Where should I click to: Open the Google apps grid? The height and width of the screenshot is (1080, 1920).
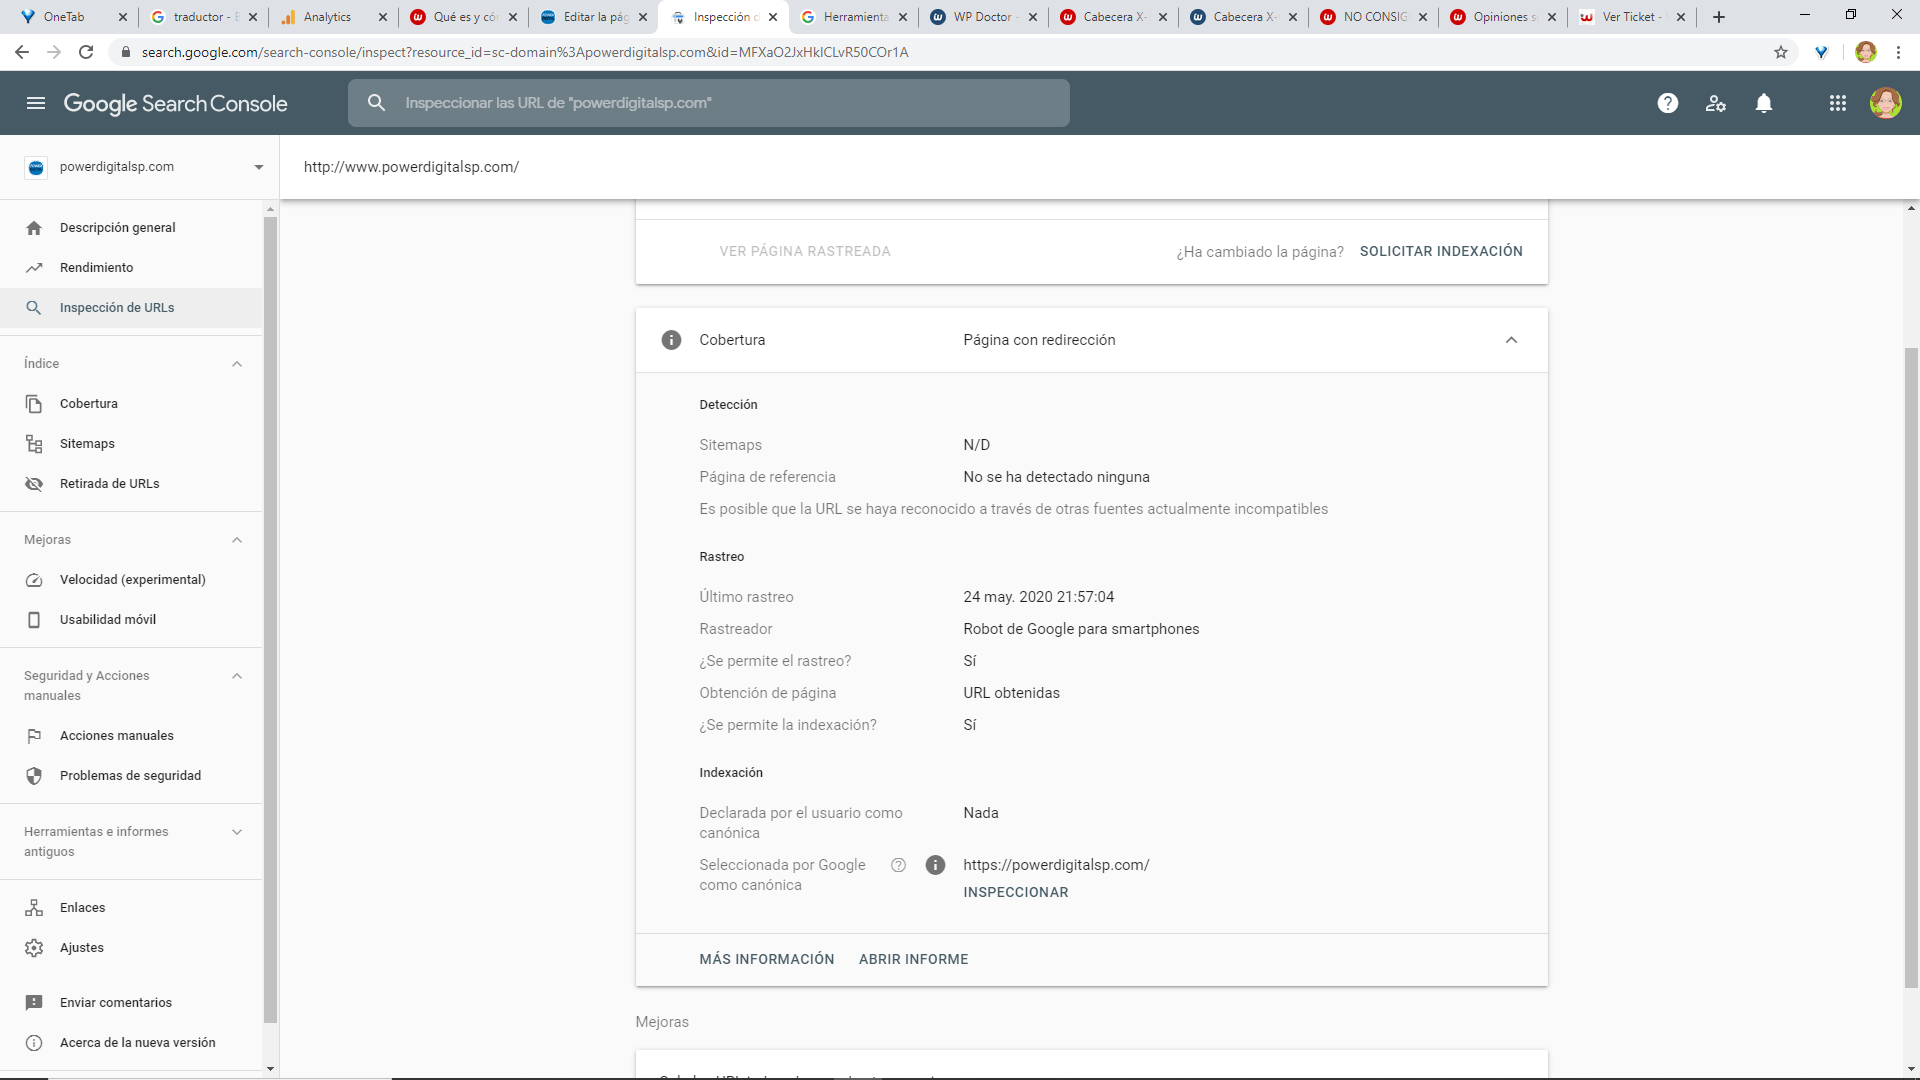click(x=1837, y=103)
